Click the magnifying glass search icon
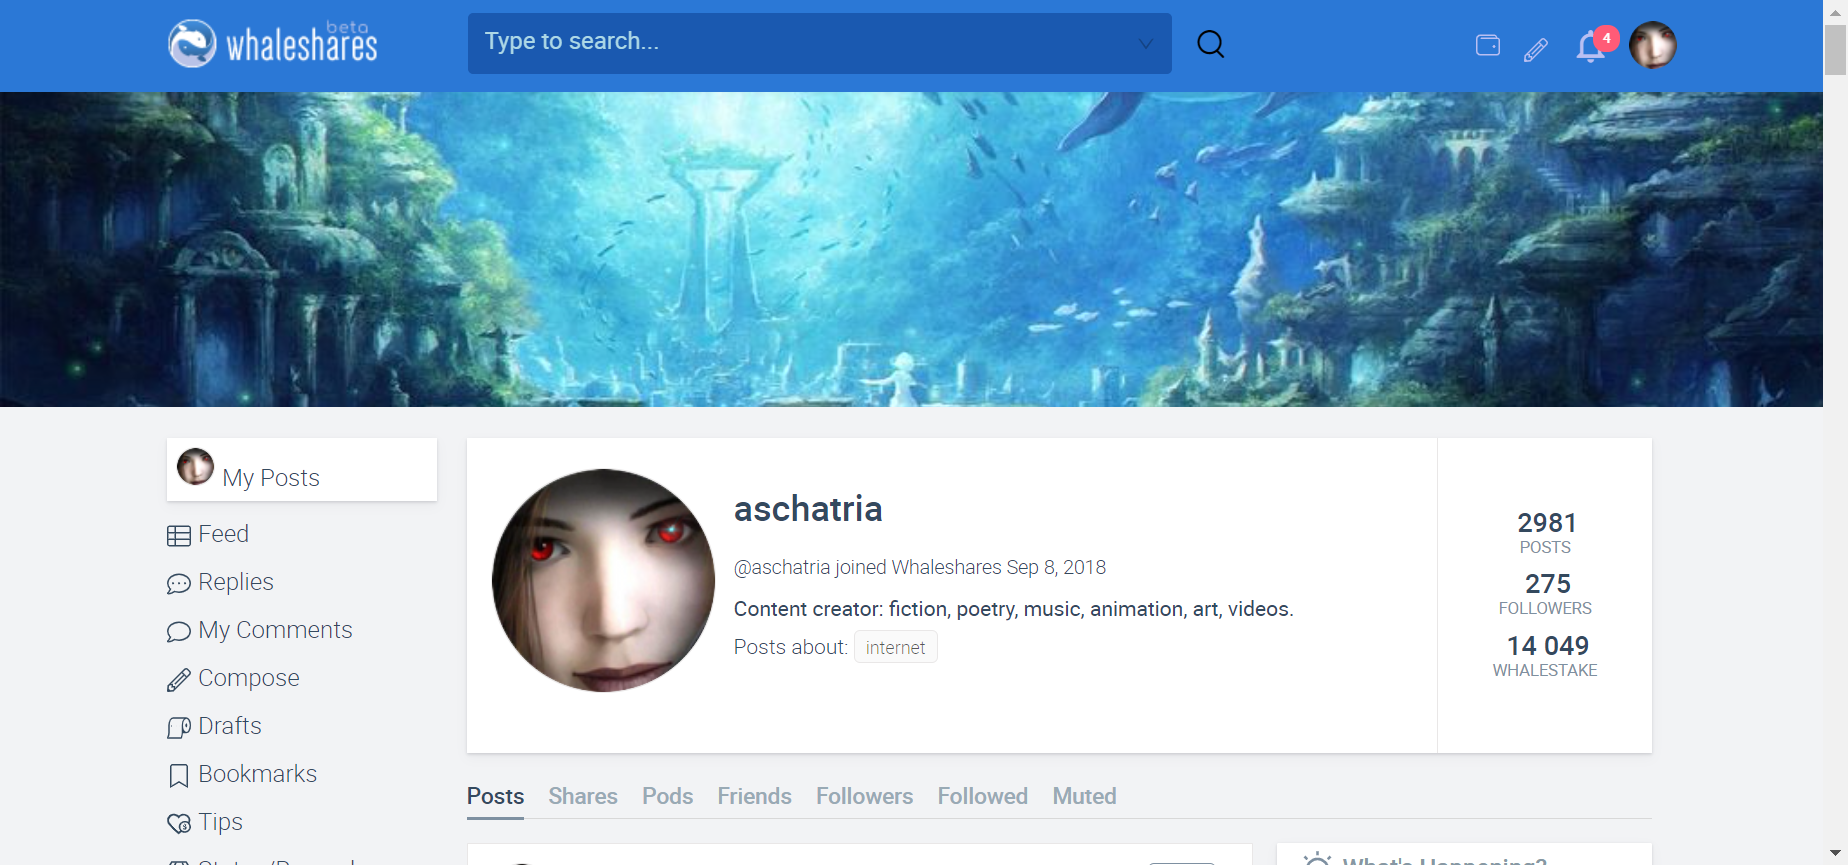This screenshot has height=865, width=1848. coord(1210,44)
